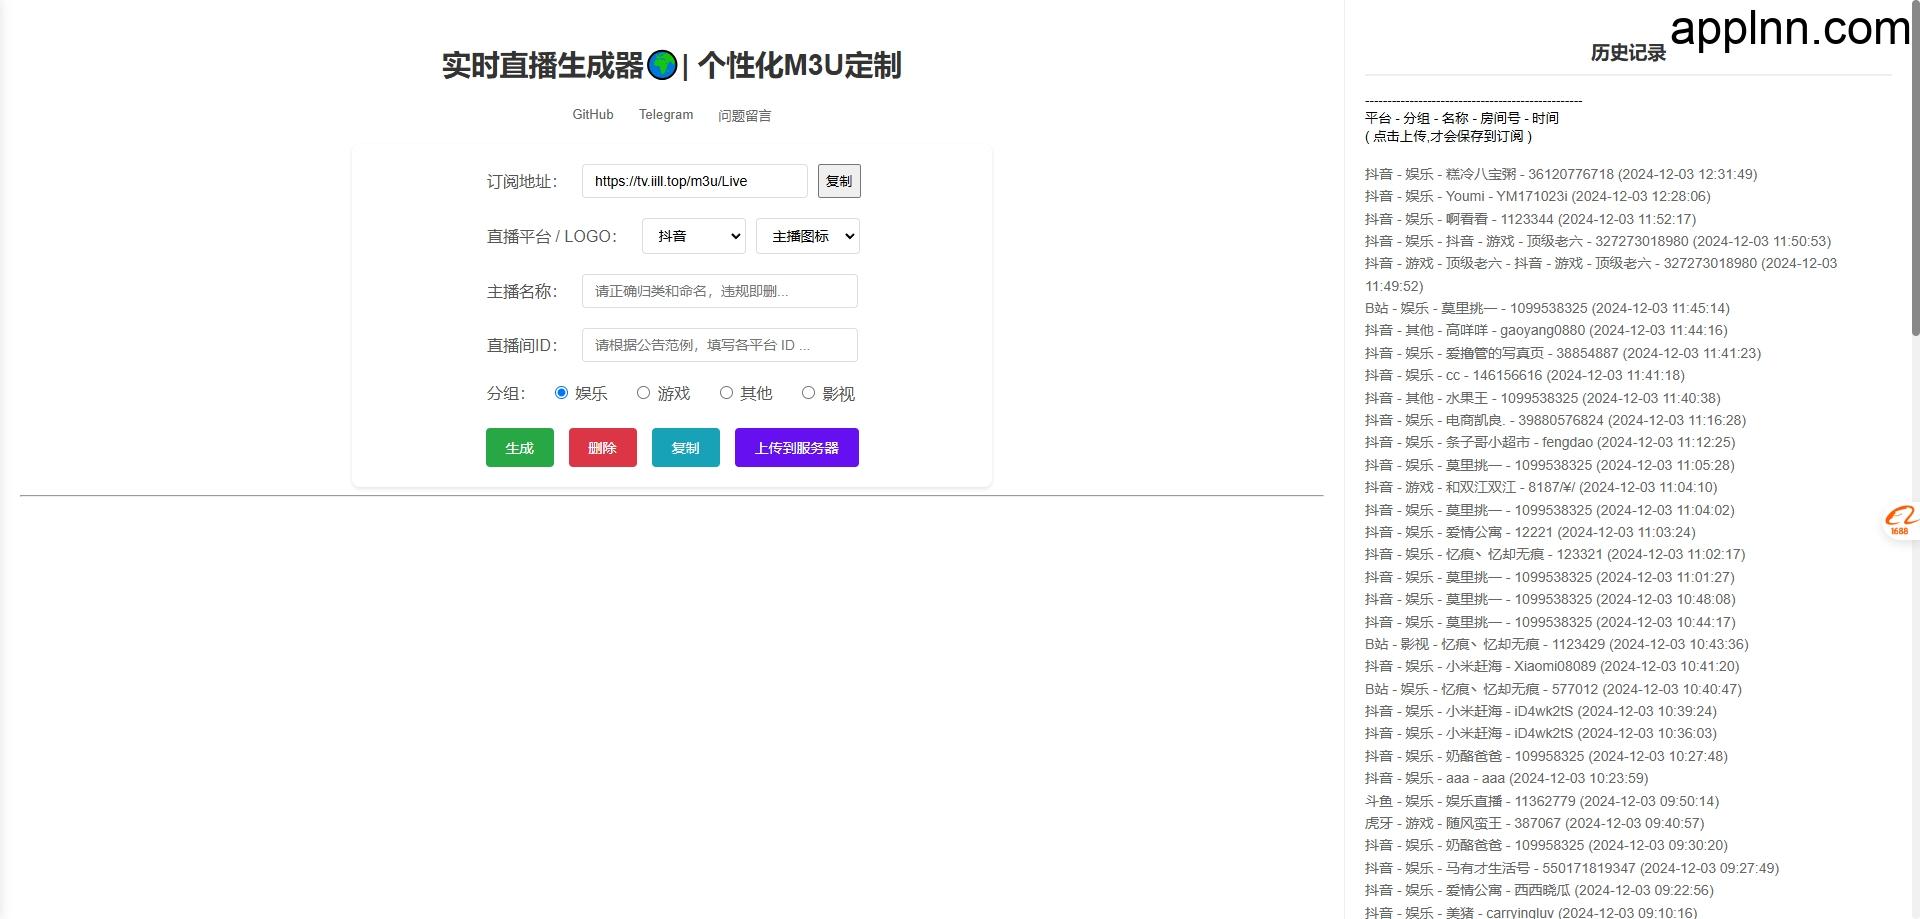Select history entry 奶酪爸爸 10:27:48
The width and height of the screenshot is (1920, 919).
point(1546,756)
